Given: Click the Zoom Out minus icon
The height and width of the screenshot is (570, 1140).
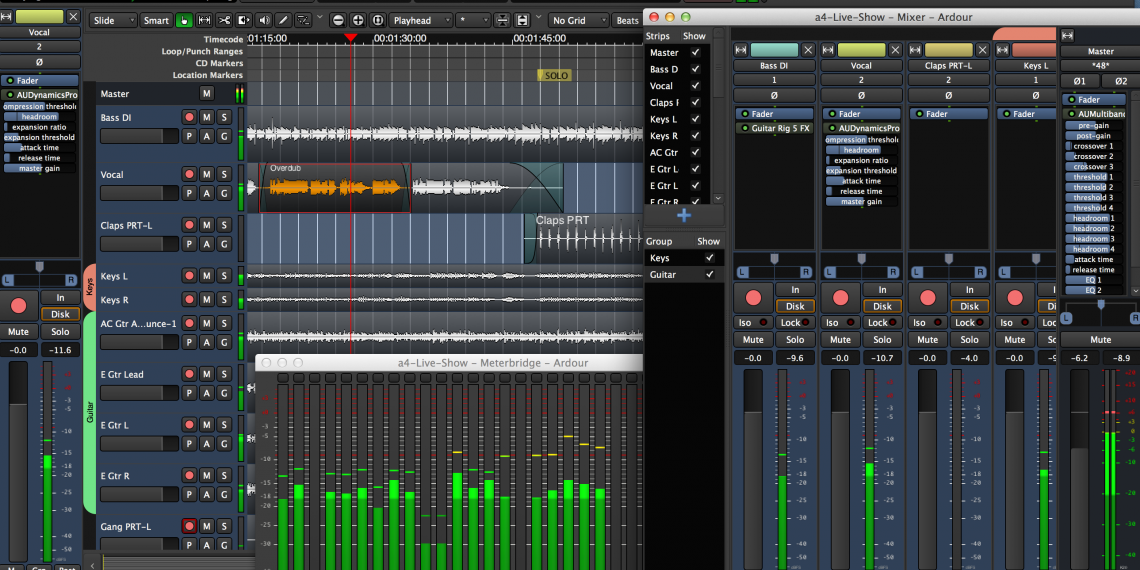Looking at the screenshot, I should [x=338, y=20].
